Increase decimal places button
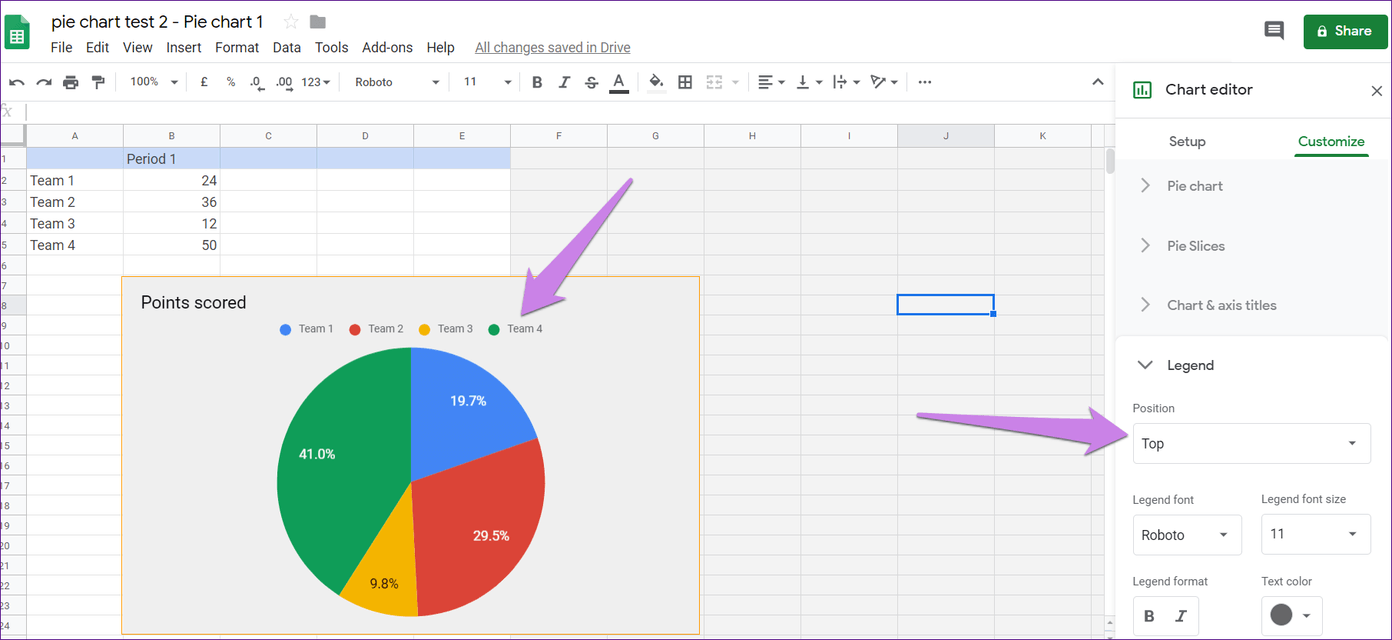Viewport: 1392px width, 640px height. coord(284,82)
